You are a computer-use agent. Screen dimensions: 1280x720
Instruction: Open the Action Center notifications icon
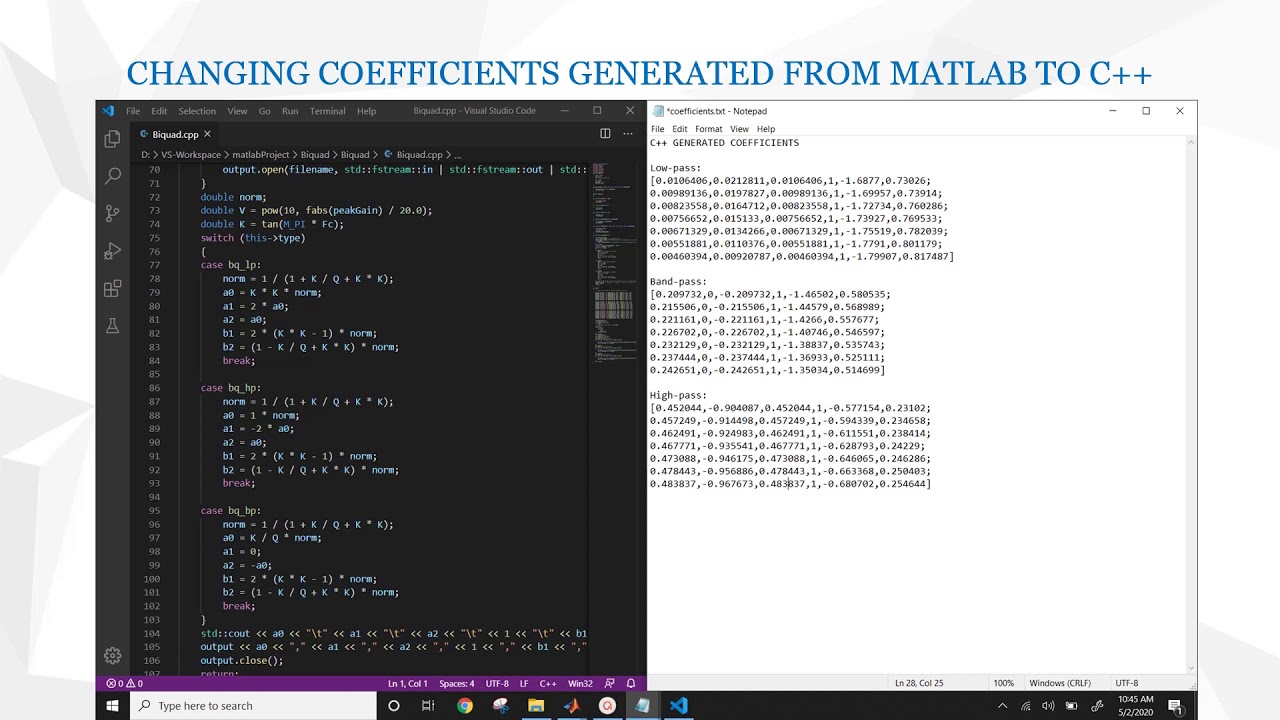click(x=1175, y=705)
